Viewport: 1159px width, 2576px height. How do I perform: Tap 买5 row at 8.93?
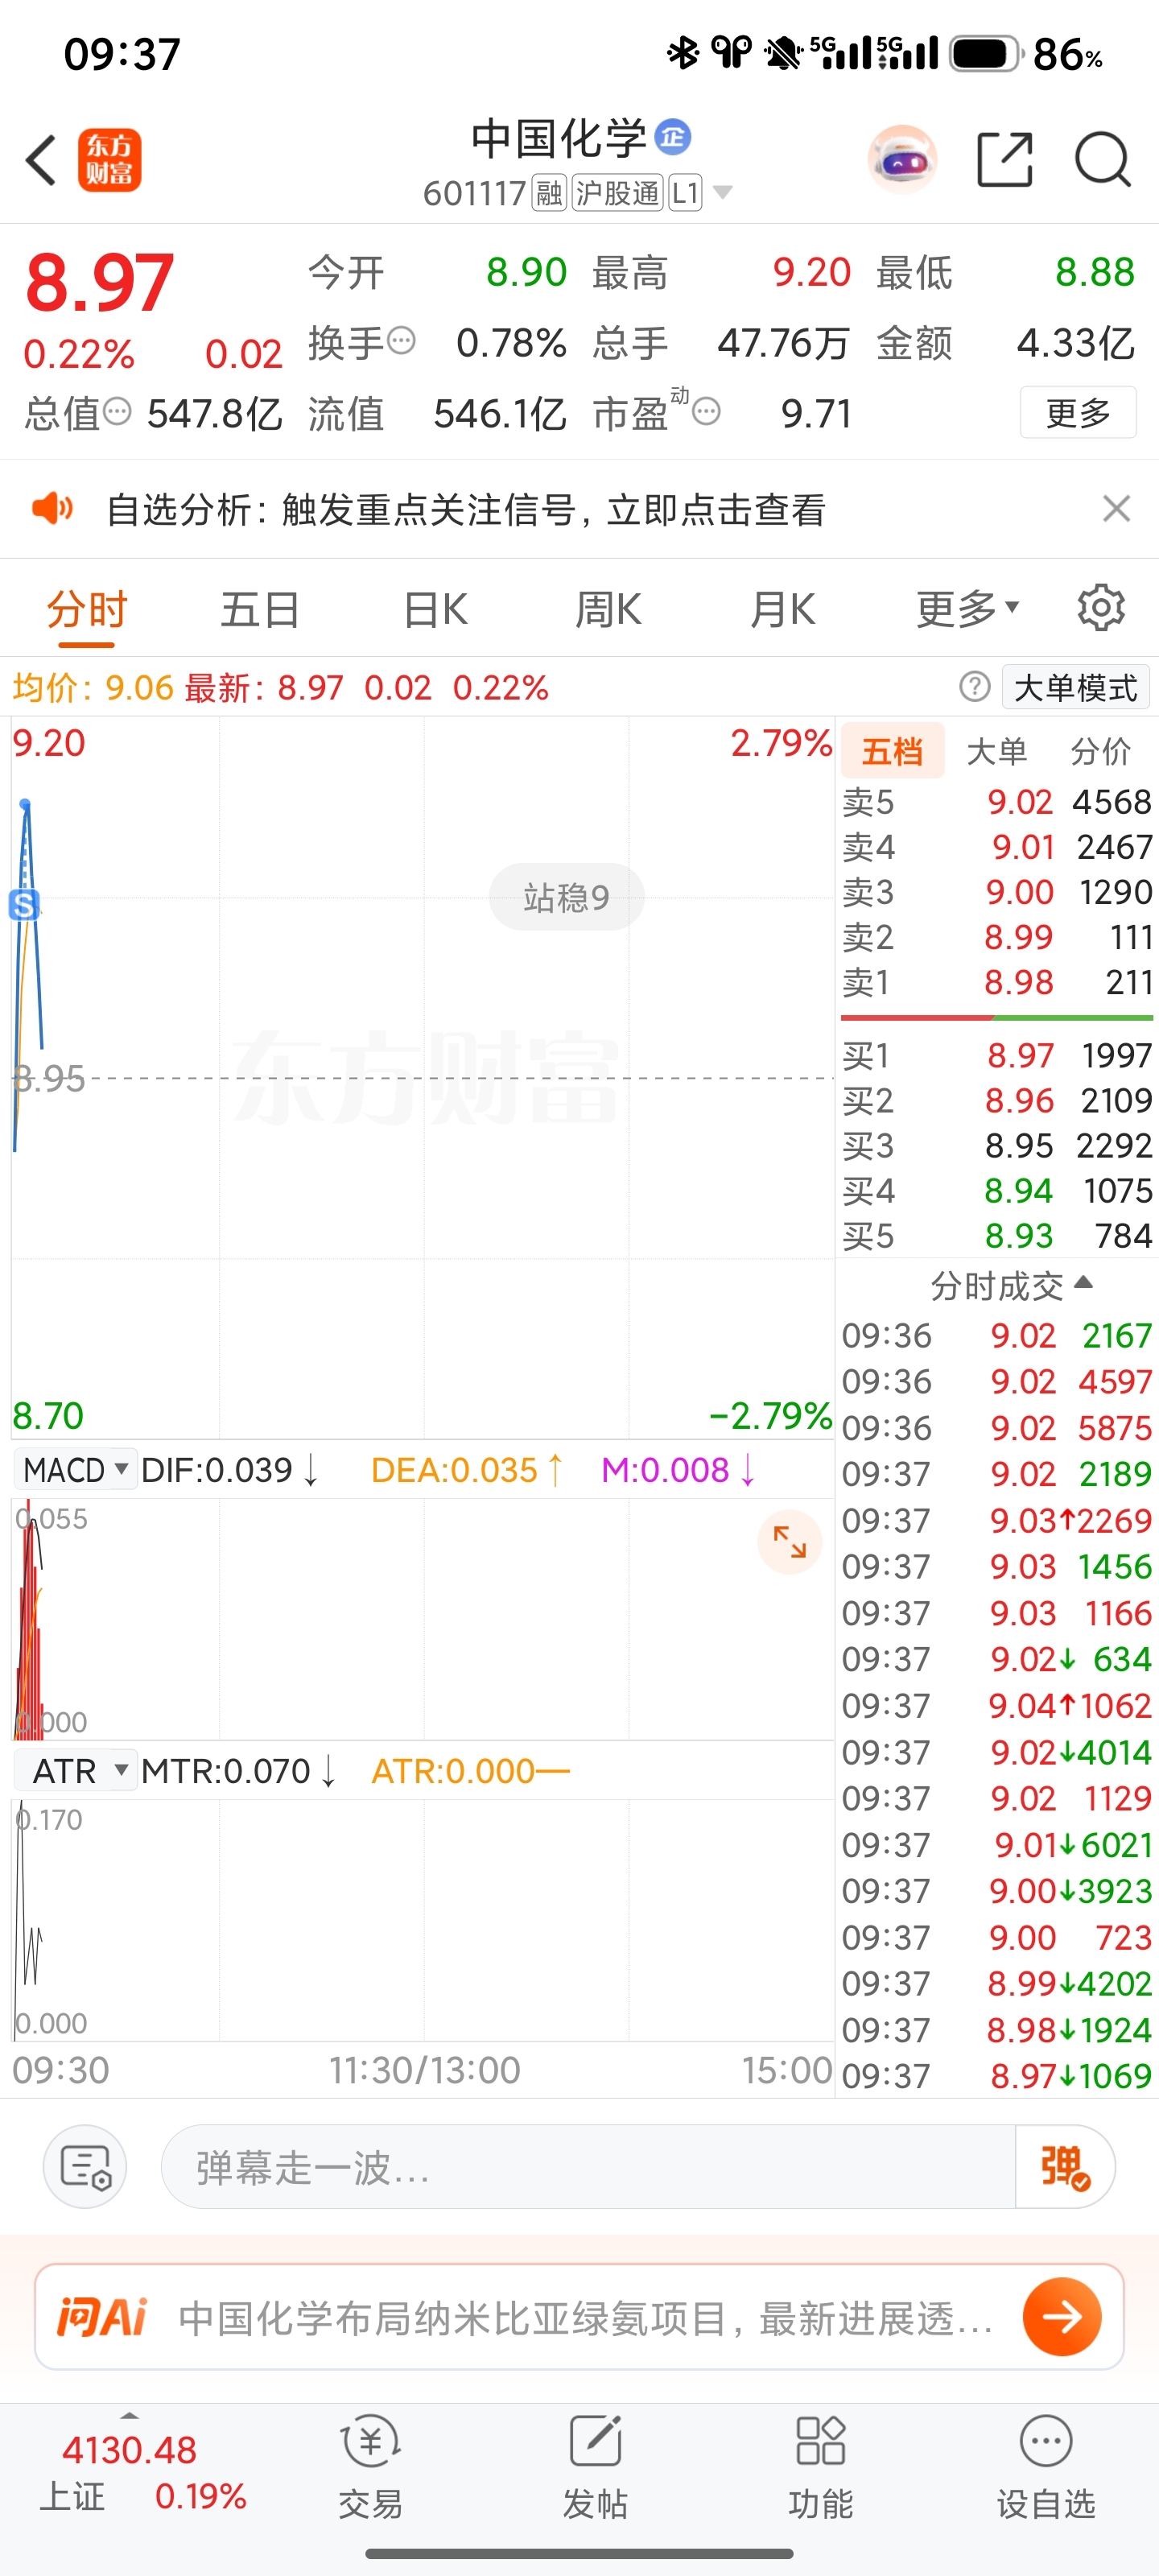pyautogui.click(x=997, y=1236)
